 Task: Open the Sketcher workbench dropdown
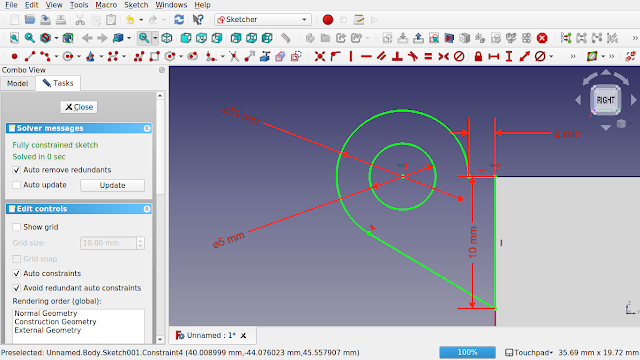[263, 20]
